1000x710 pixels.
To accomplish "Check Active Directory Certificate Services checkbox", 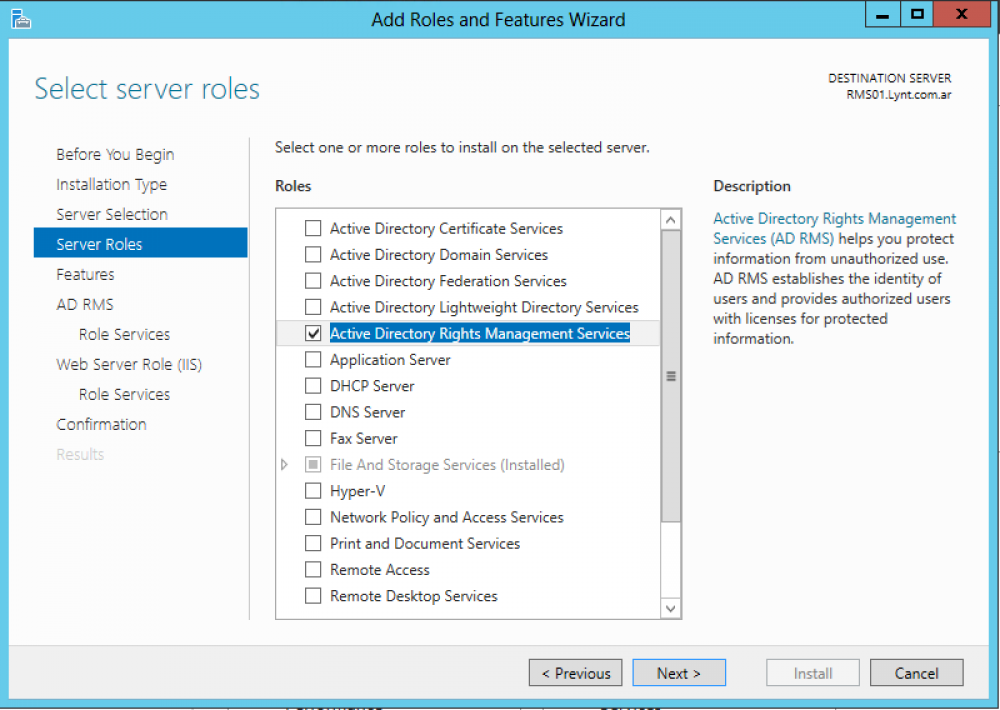I will [313, 228].
